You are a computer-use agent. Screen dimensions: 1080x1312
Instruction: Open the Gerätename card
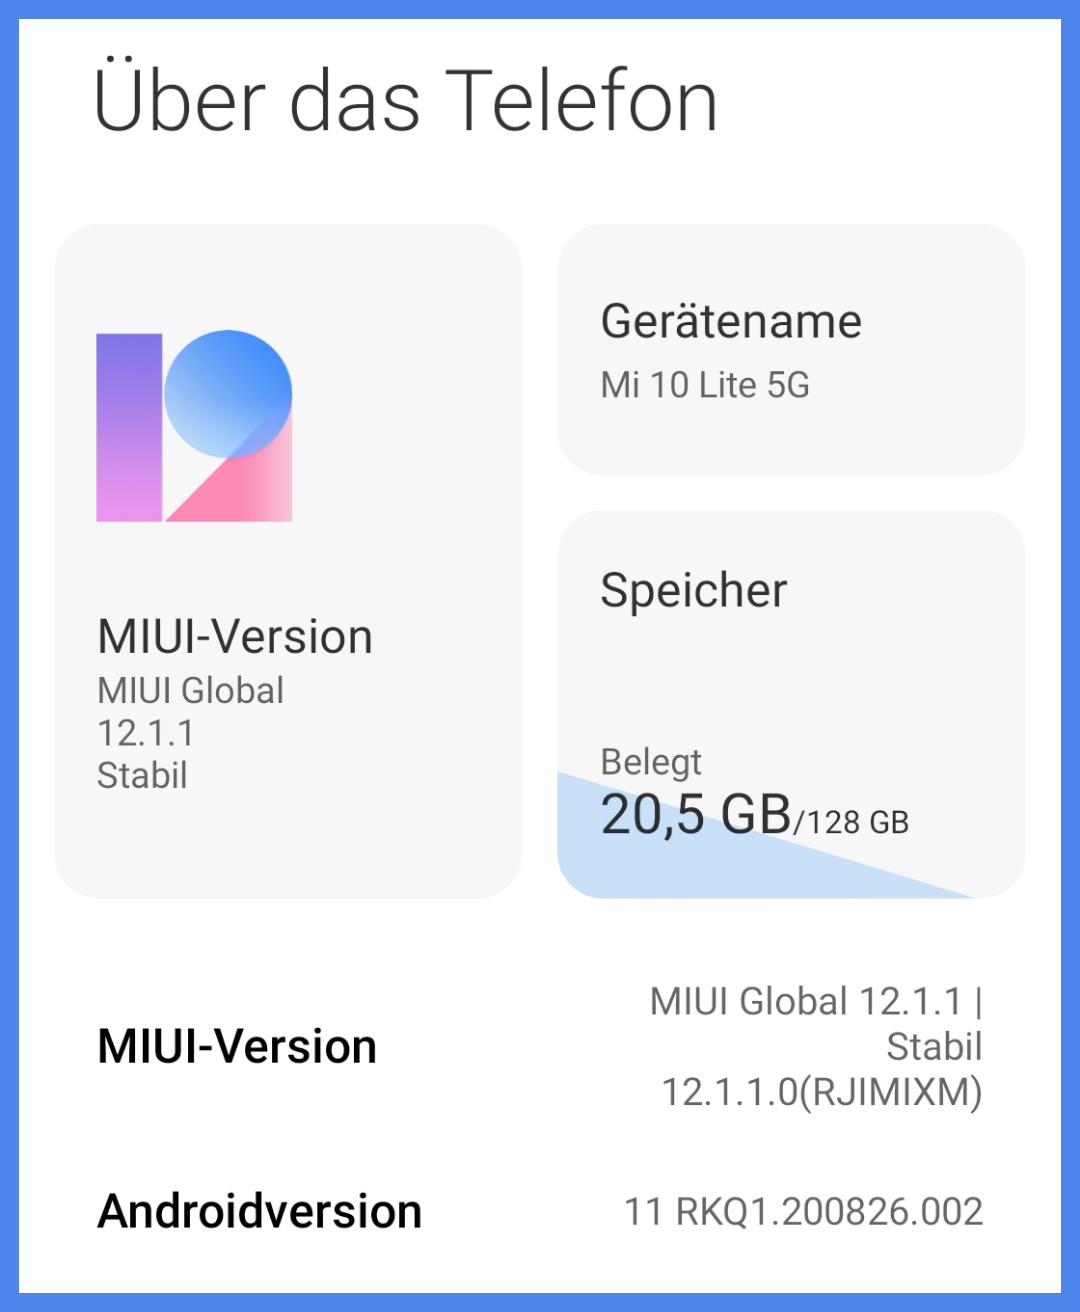(791, 349)
